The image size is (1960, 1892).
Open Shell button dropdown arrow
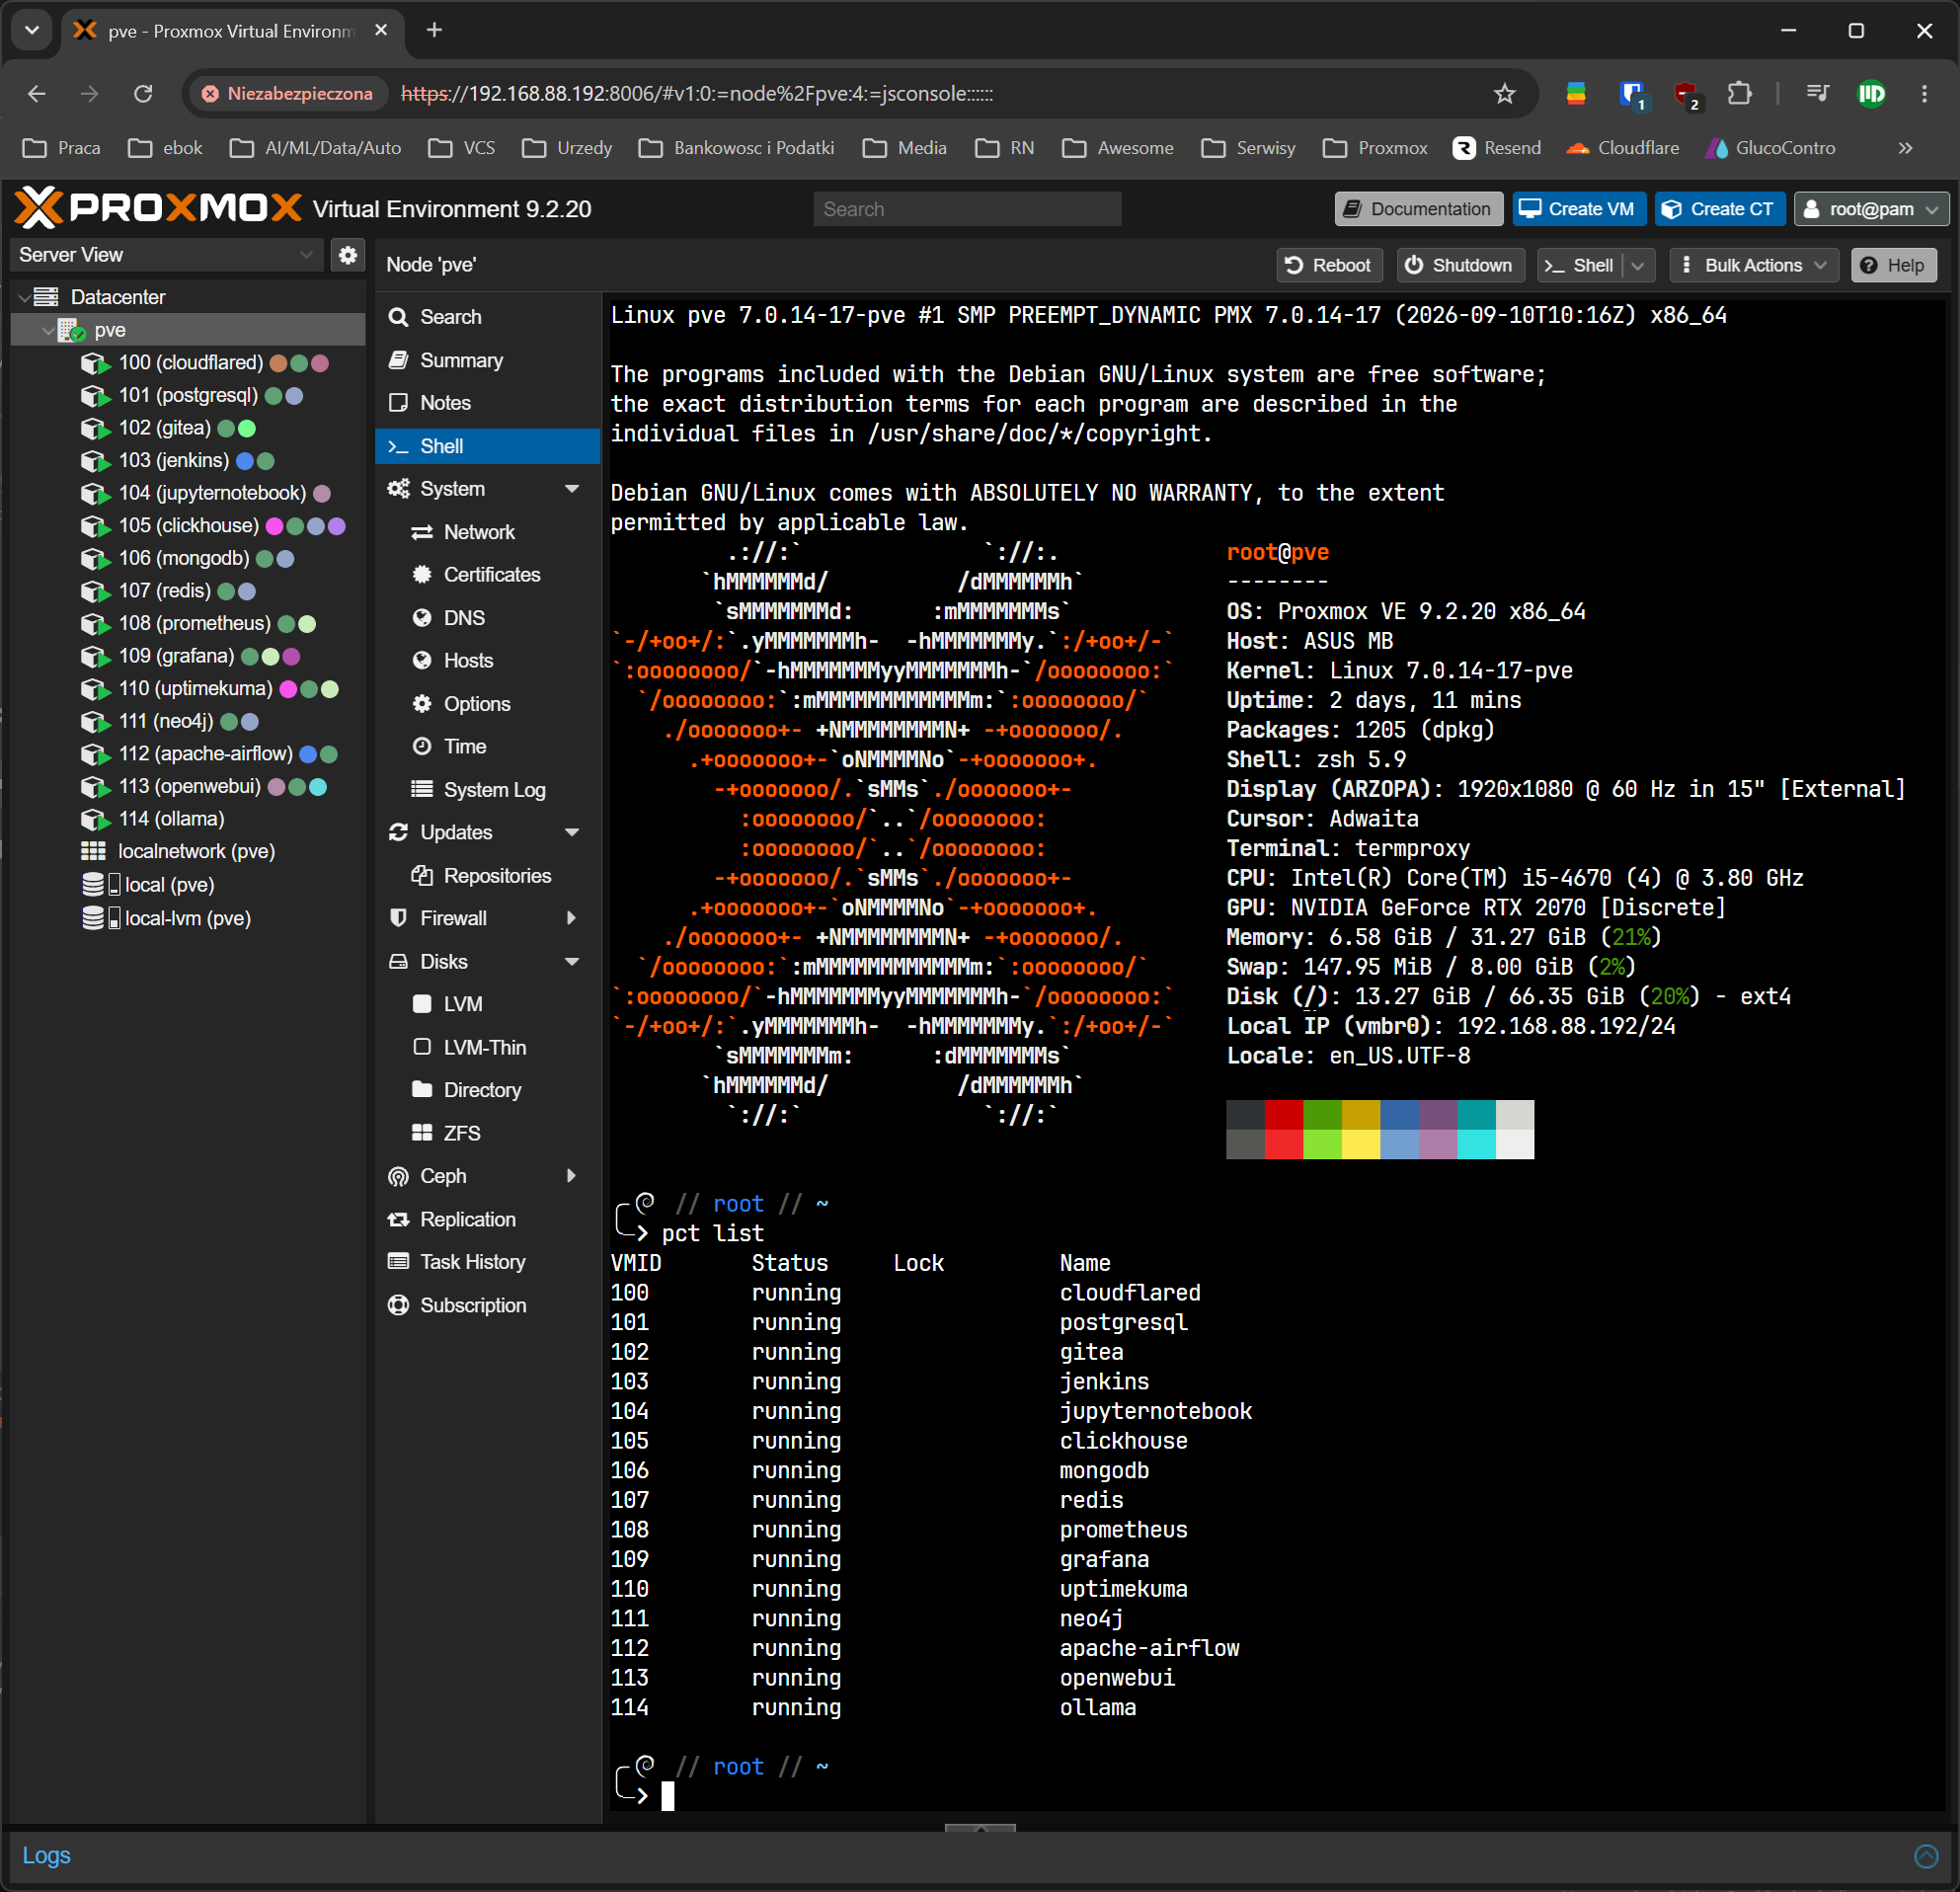point(1638,265)
